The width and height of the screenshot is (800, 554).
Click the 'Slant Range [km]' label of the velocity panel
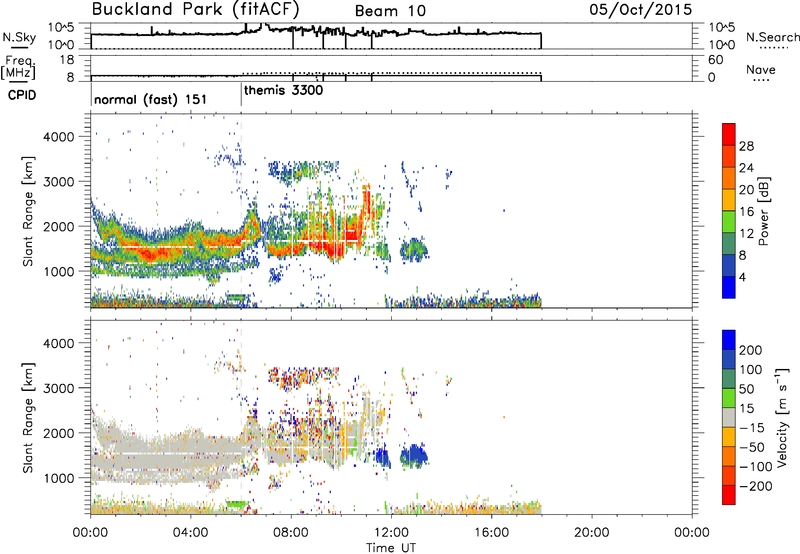click(28, 417)
